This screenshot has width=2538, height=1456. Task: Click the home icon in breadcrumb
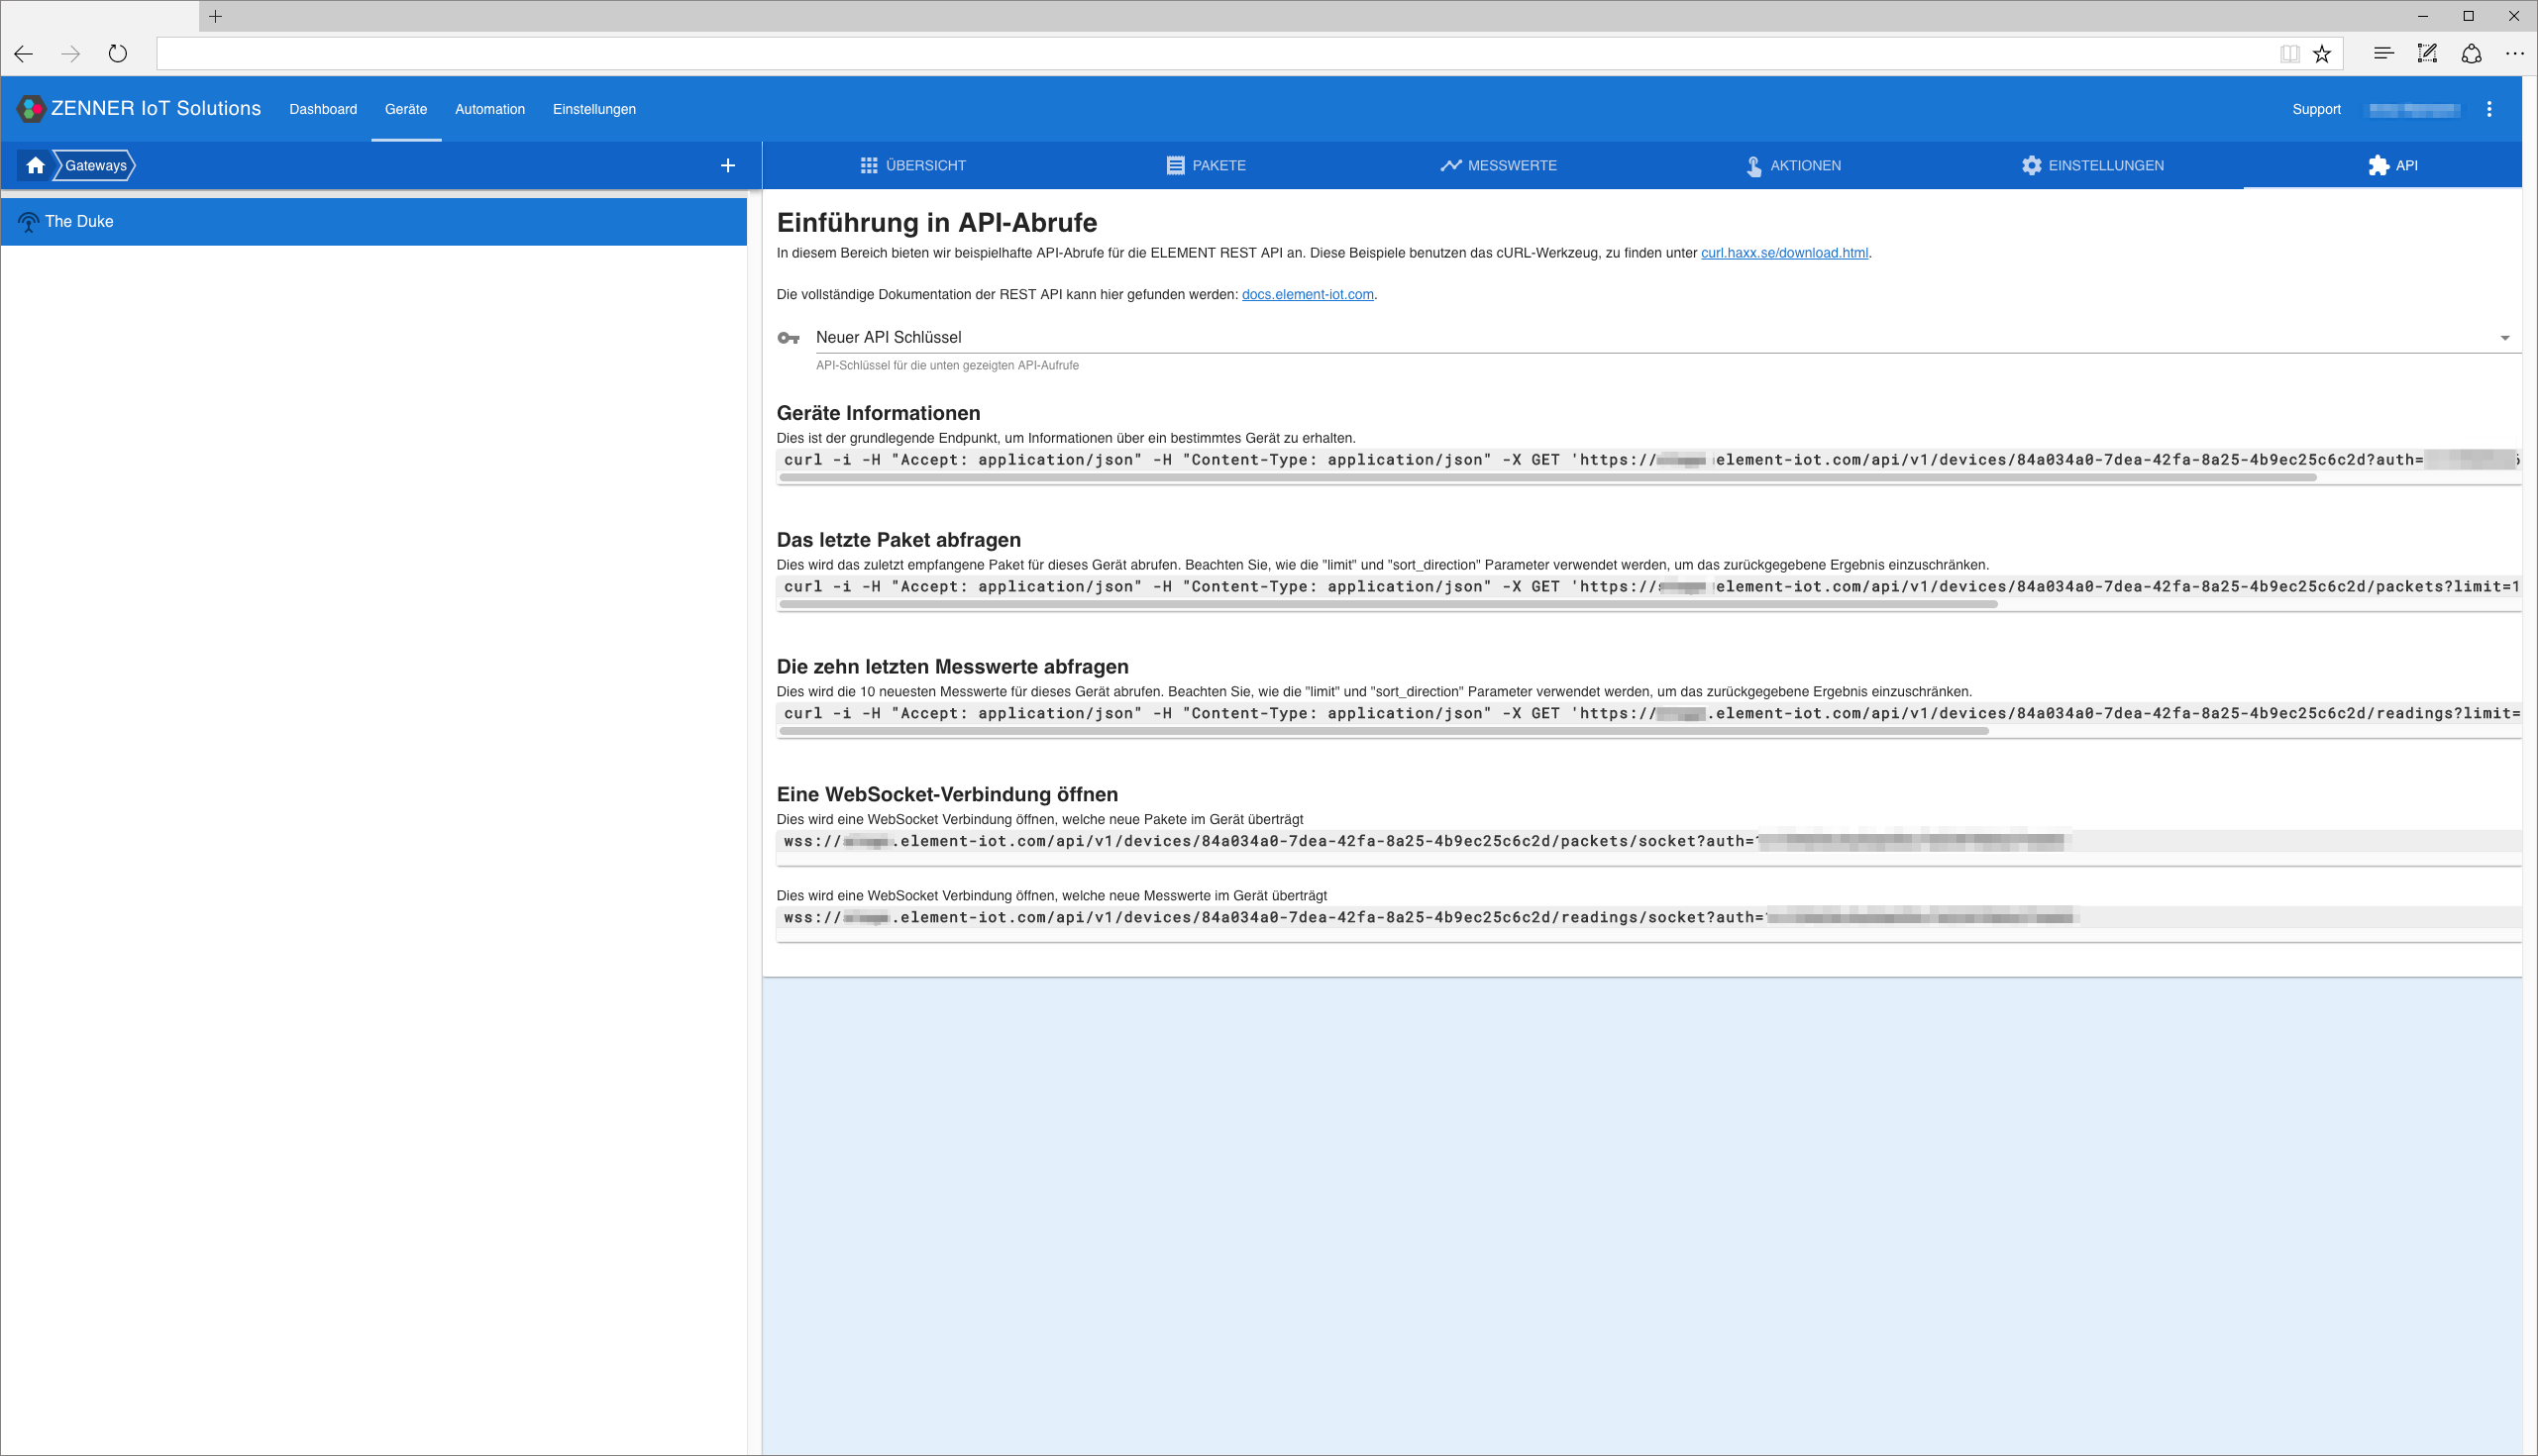point(36,165)
